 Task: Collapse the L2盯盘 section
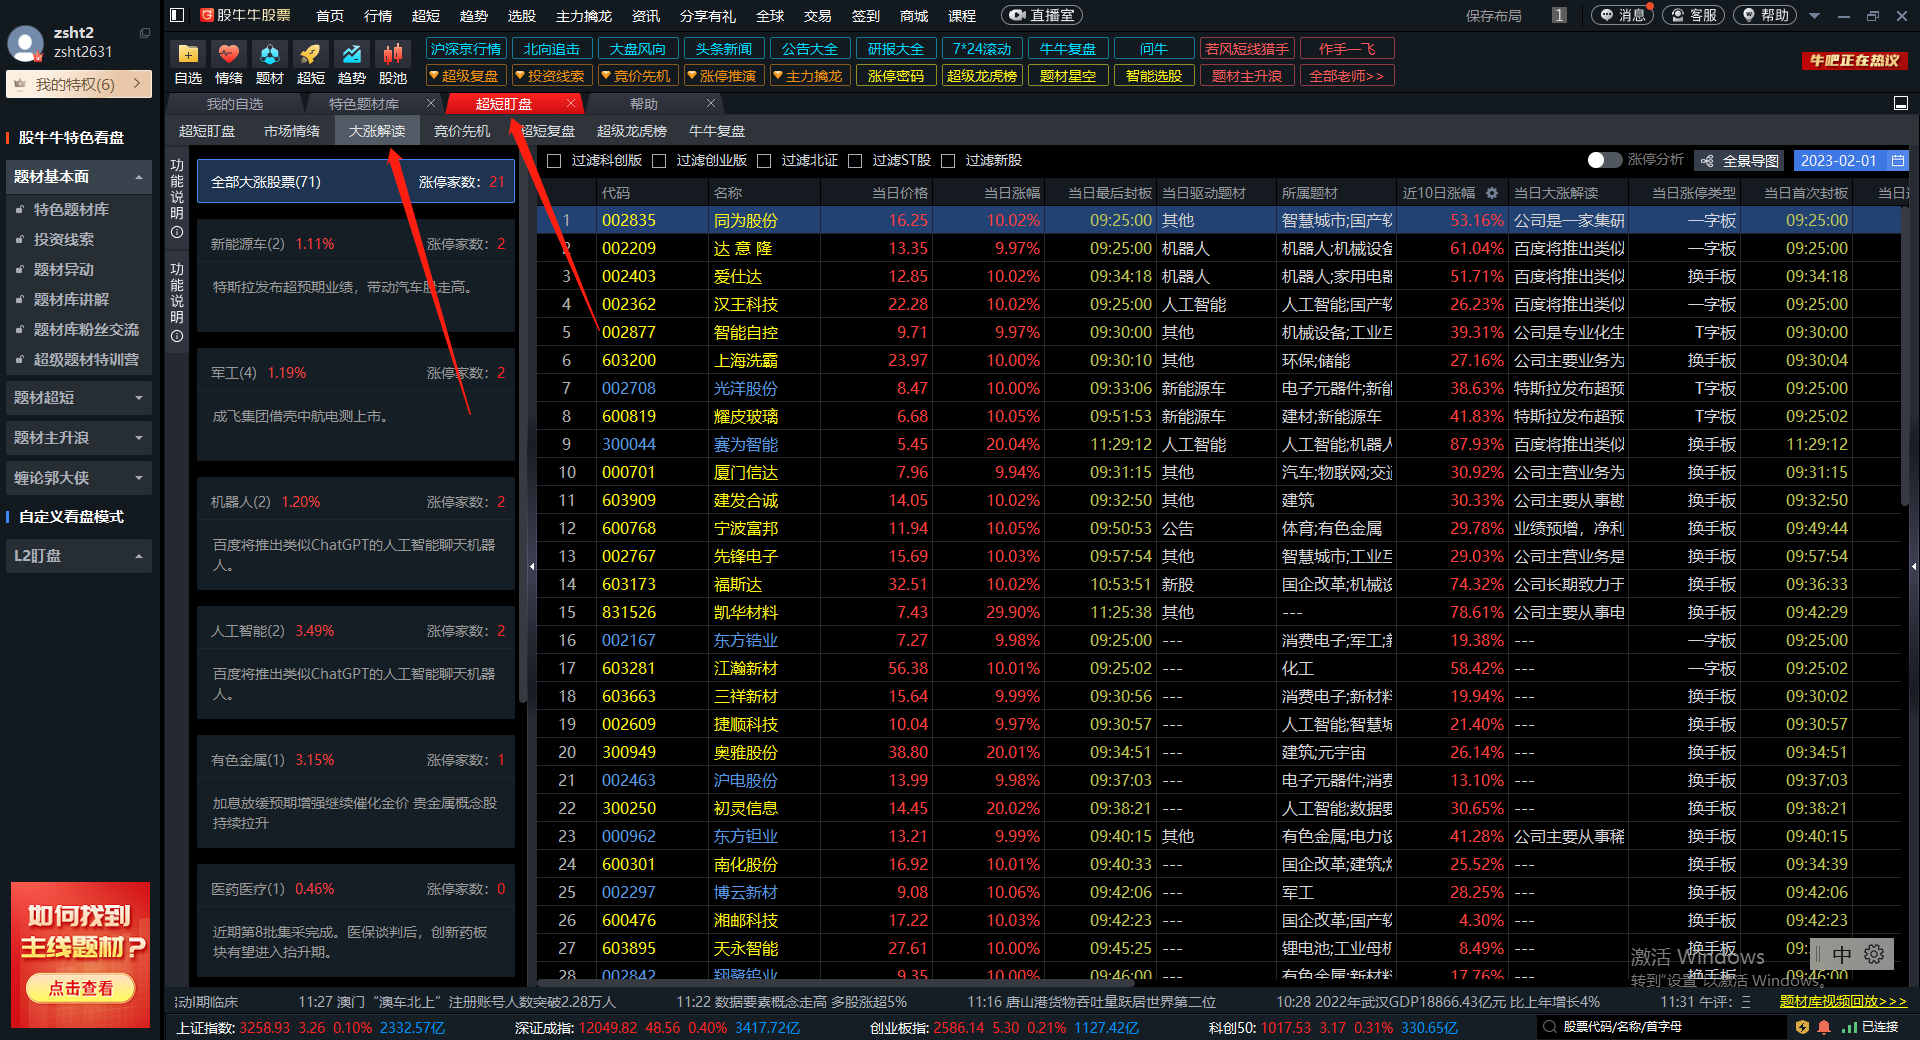click(79, 556)
